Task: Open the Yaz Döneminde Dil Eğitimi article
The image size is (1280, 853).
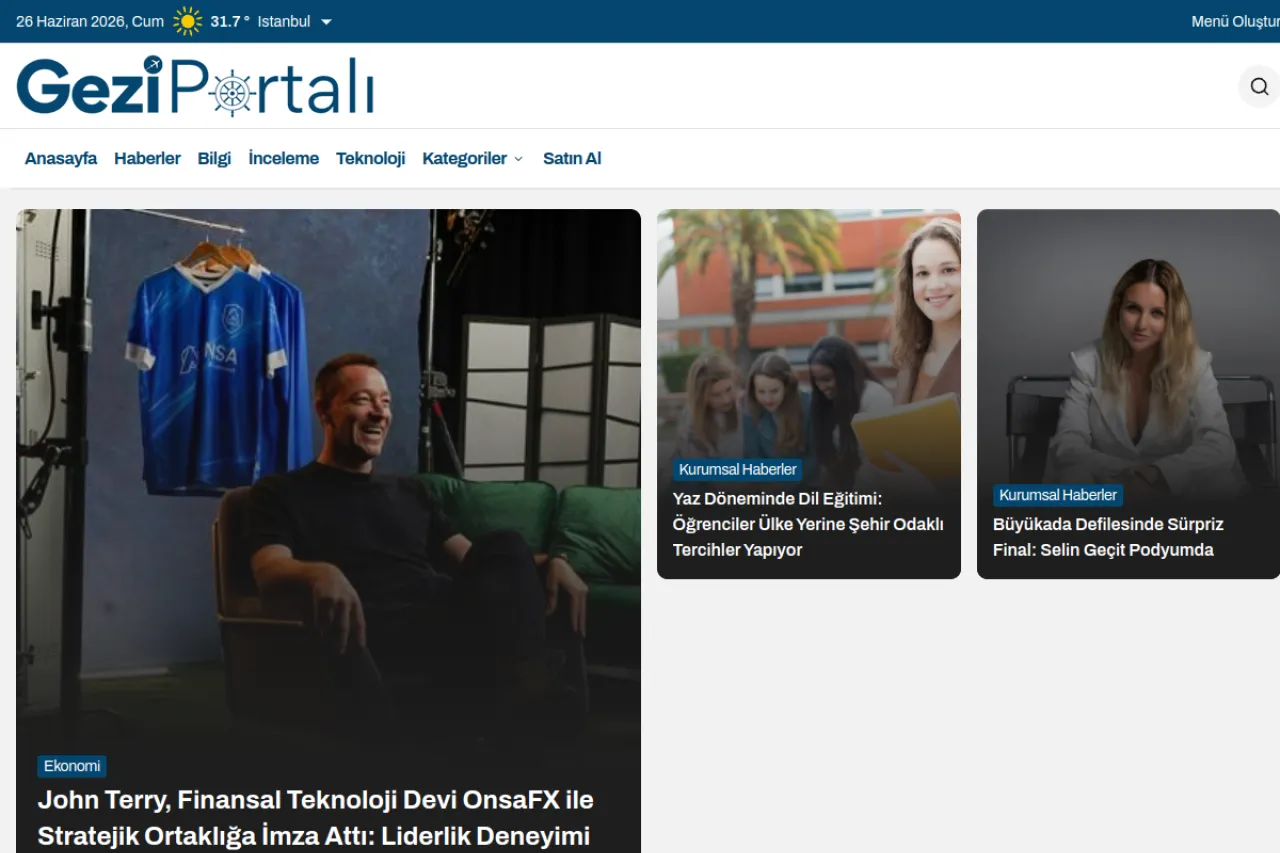Action: tap(808, 524)
